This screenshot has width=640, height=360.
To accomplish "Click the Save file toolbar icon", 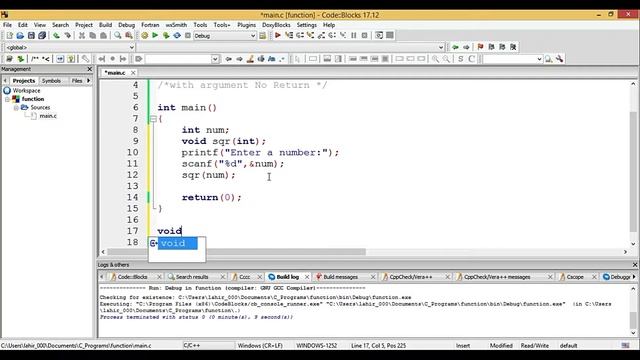I will [x=31, y=36].
